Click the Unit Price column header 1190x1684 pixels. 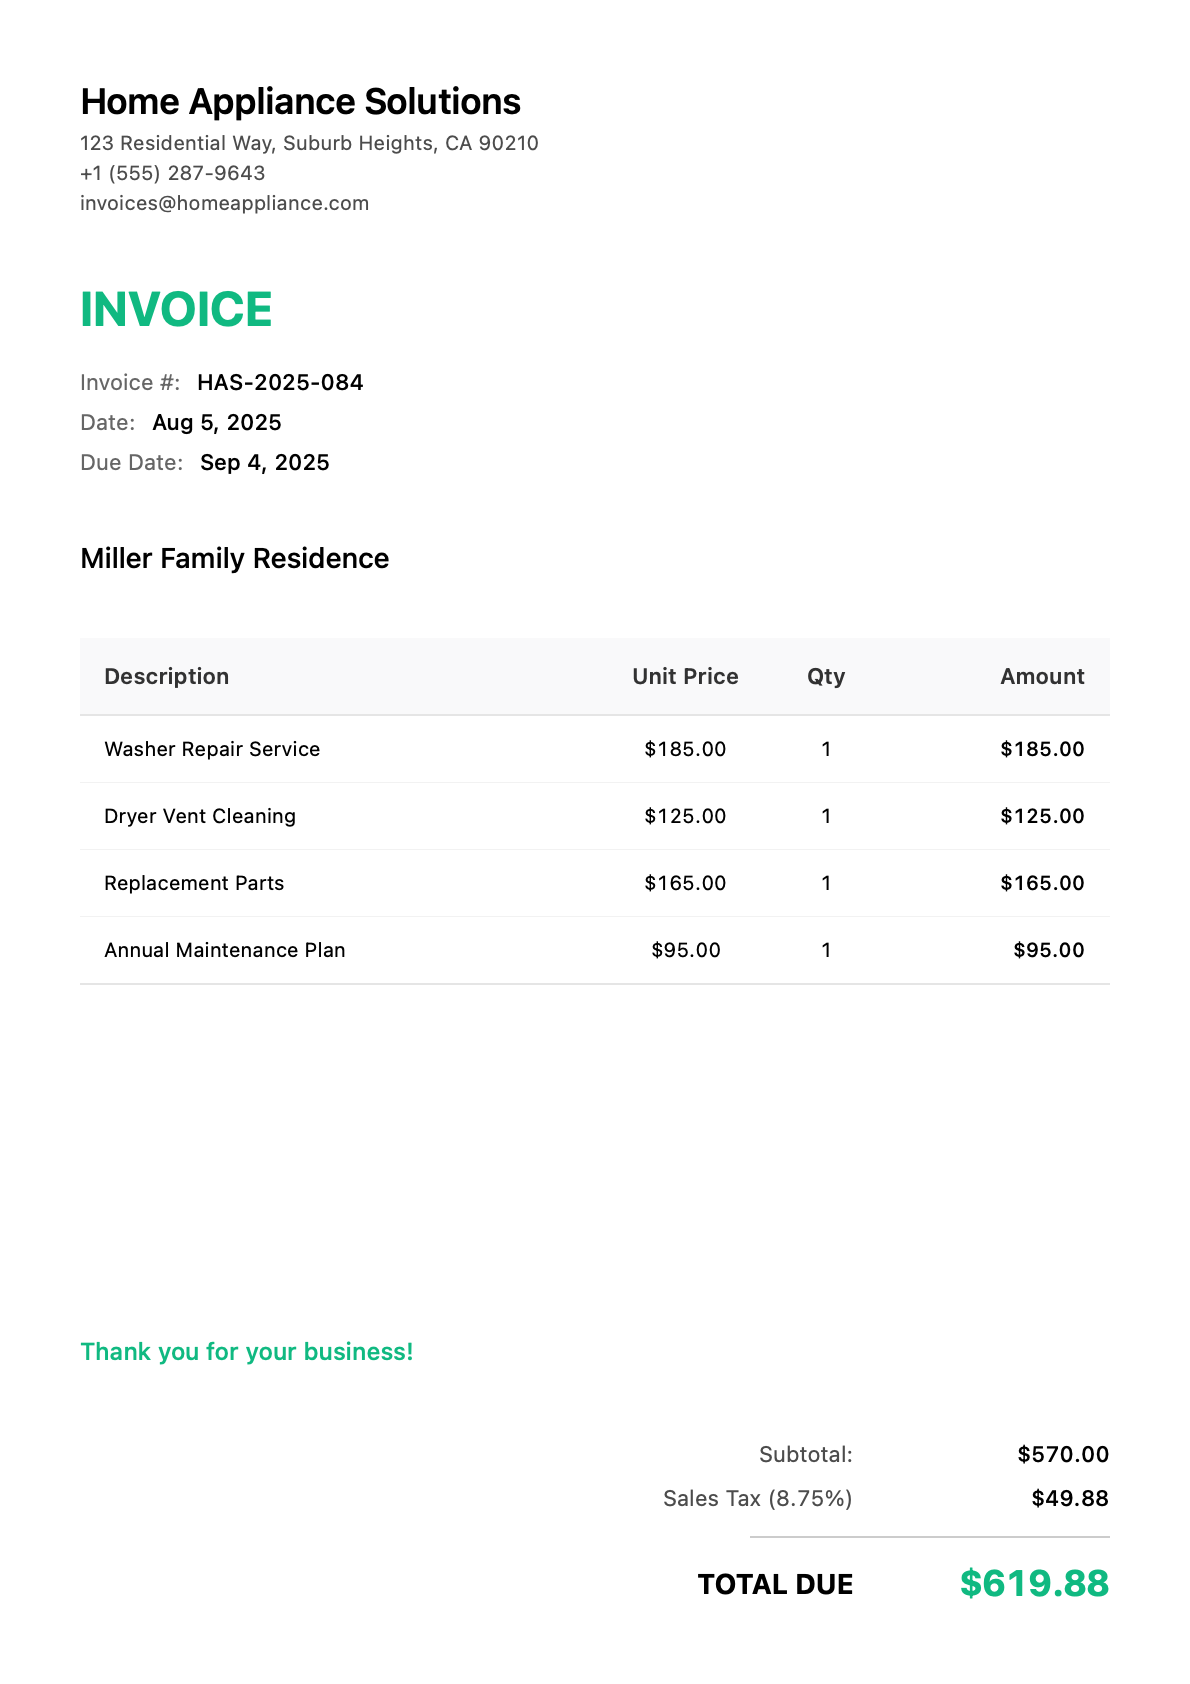[685, 676]
